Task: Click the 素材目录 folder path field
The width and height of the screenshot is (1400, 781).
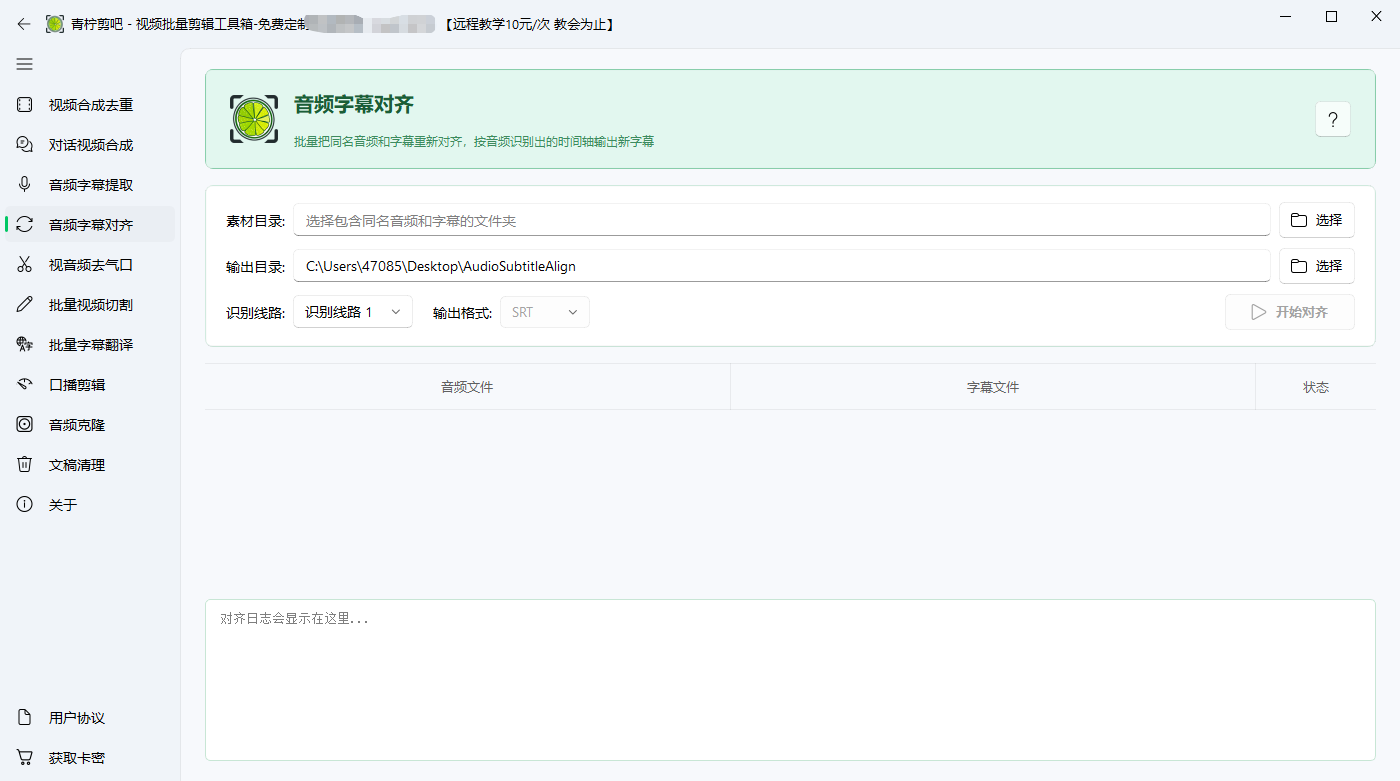Action: coord(782,220)
